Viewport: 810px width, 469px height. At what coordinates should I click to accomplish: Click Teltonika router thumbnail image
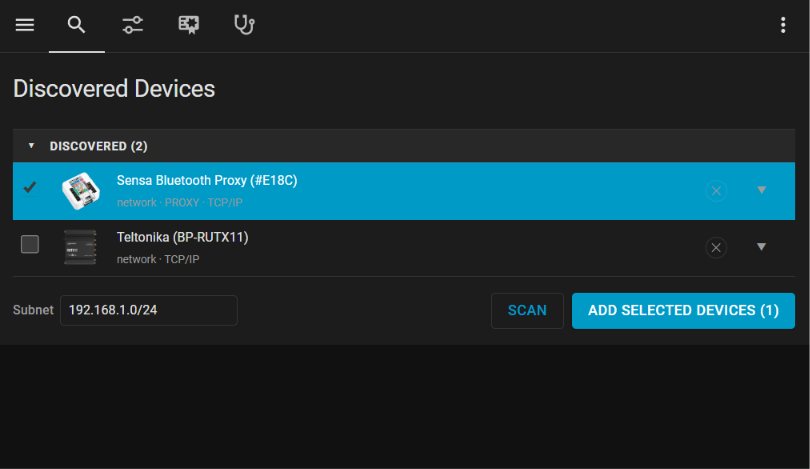coord(80,247)
